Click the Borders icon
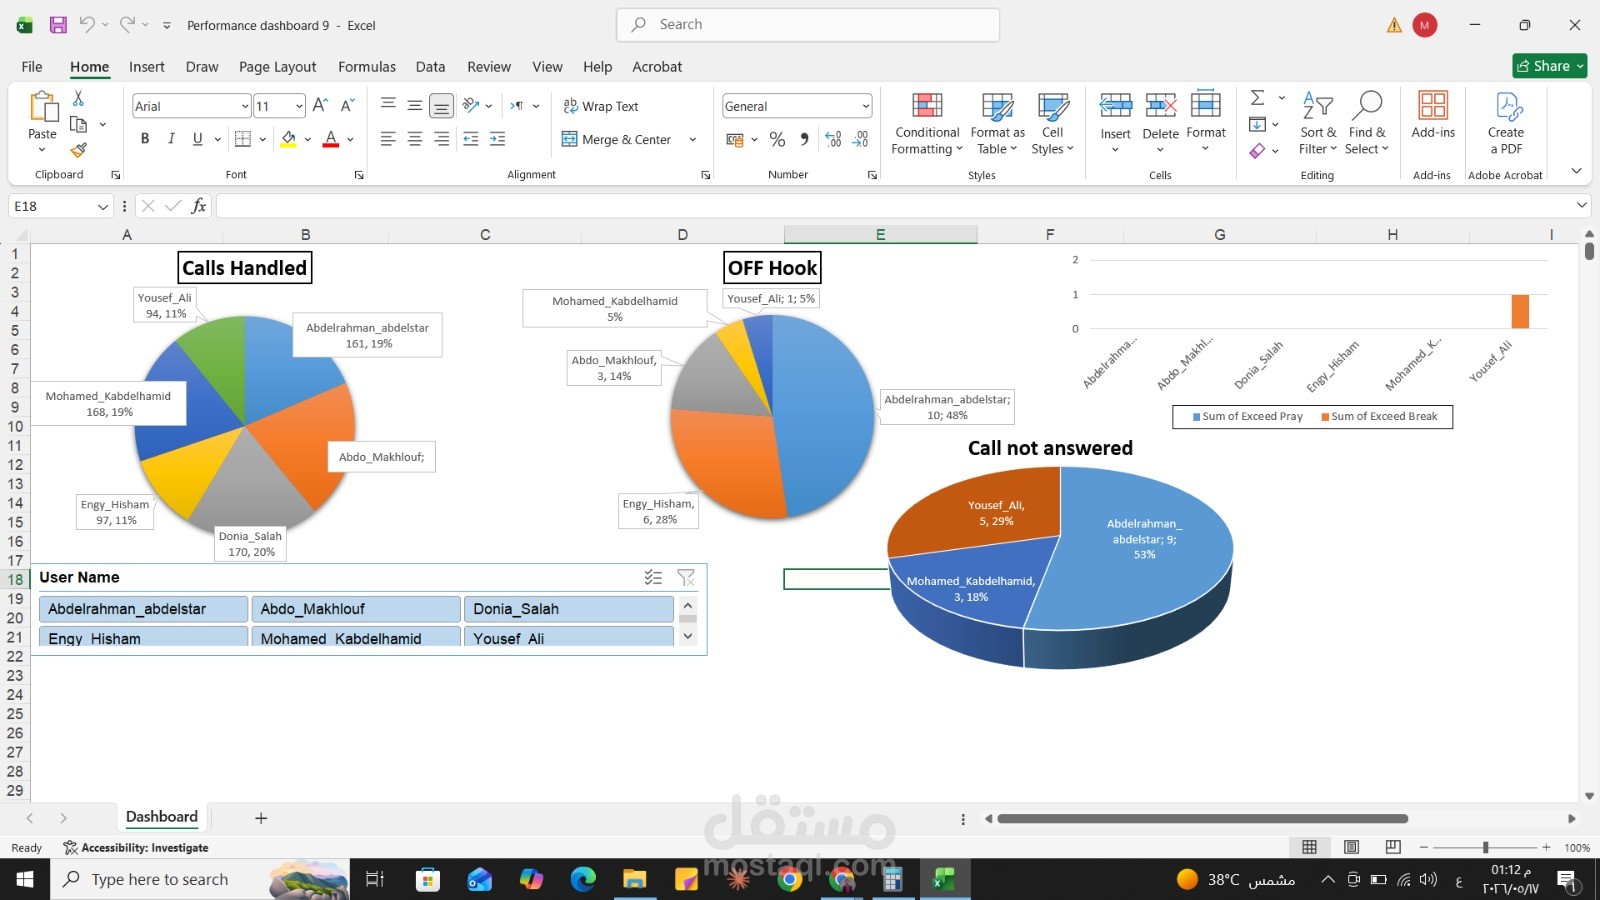1600x900 pixels. click(242, 139)
